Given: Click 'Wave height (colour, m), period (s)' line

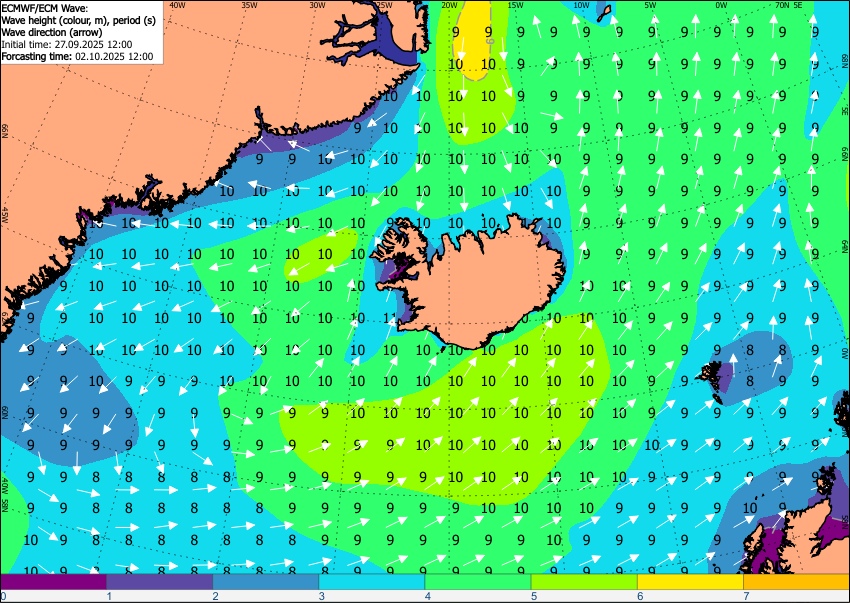Looking at the screenshot, I should pyautogui.click(x=79, y=20).
